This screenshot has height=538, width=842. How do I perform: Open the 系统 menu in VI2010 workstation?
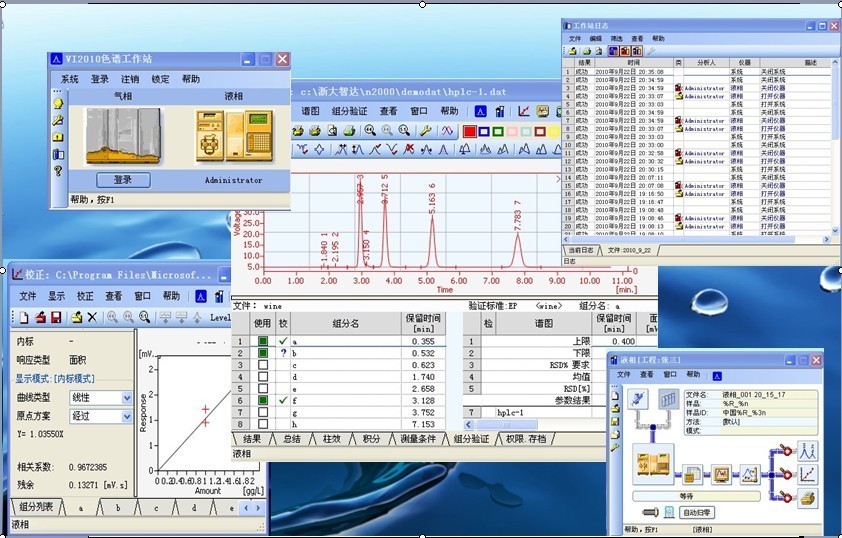tap(69, 79)
